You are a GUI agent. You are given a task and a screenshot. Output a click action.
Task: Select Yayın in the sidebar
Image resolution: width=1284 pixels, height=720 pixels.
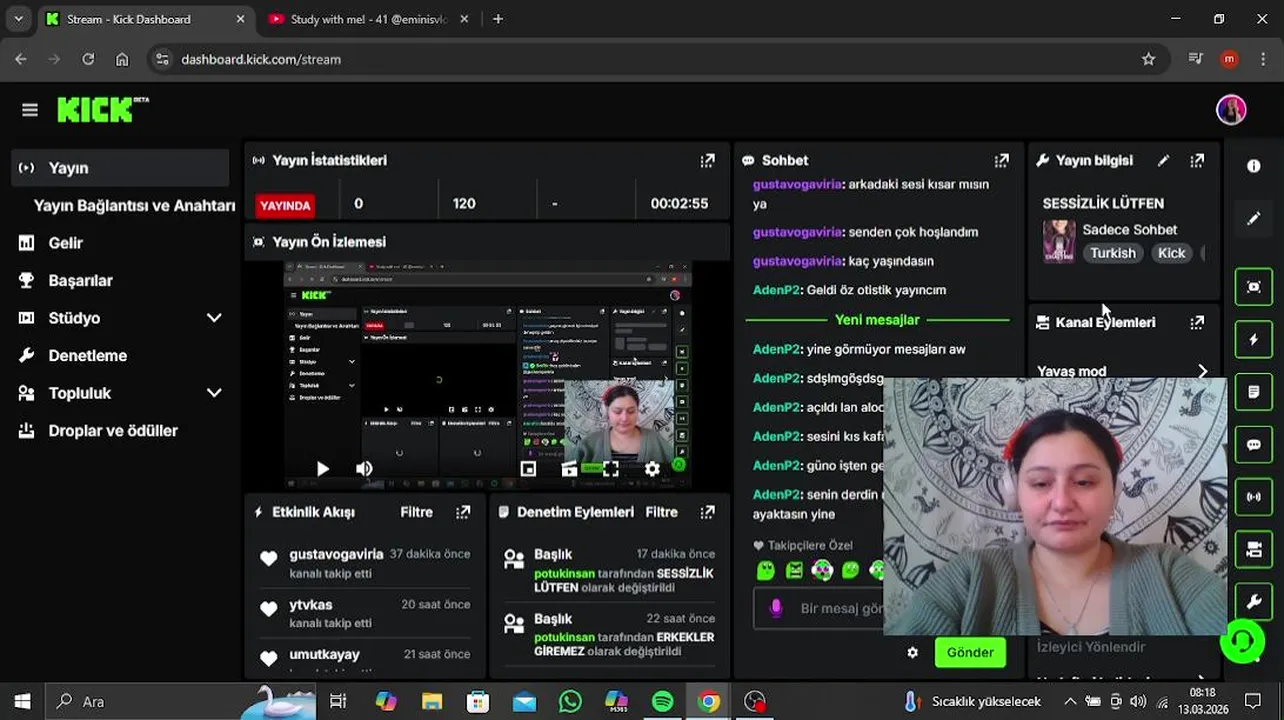point(121,168)
